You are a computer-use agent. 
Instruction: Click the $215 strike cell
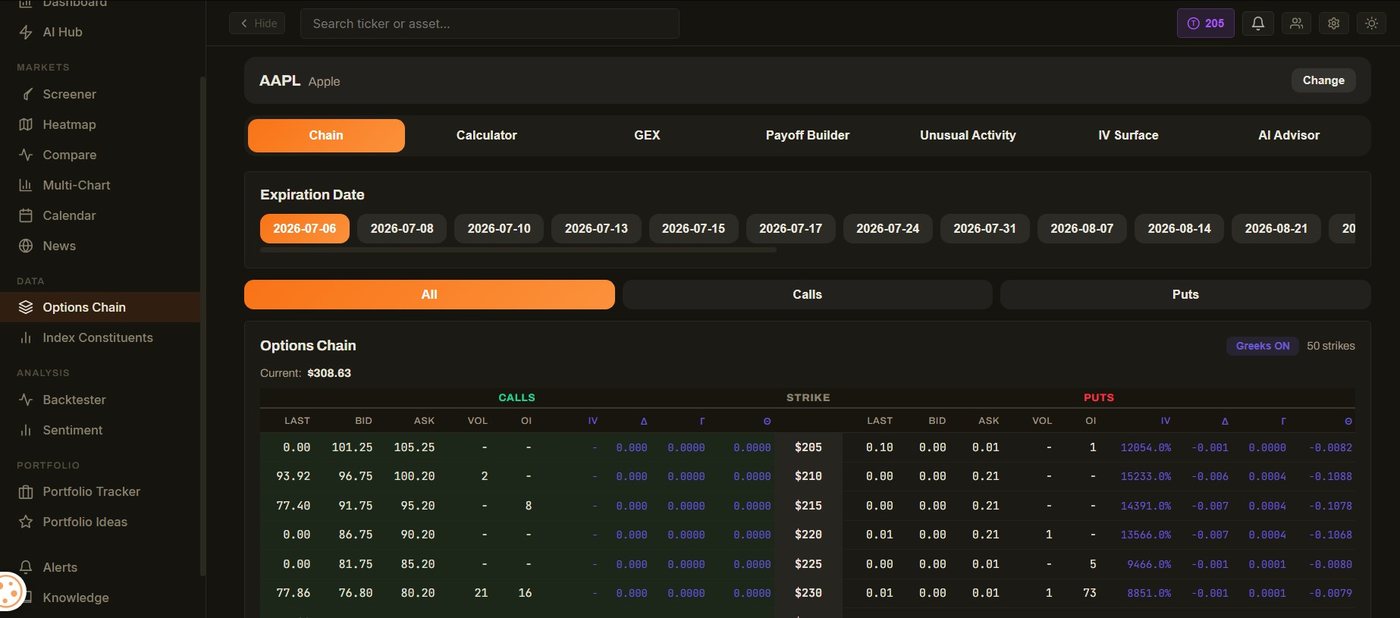(808, 506)
